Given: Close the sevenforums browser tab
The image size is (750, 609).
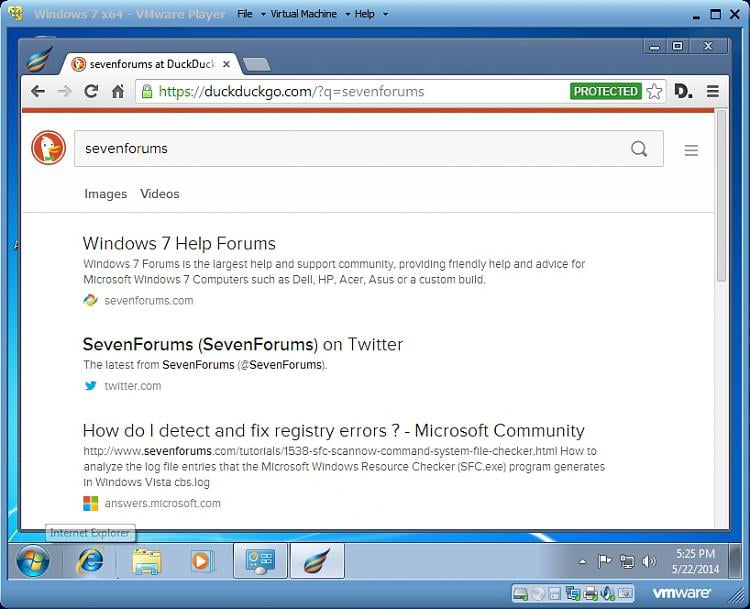Looking at the screenshot, I should click(226, 64).
